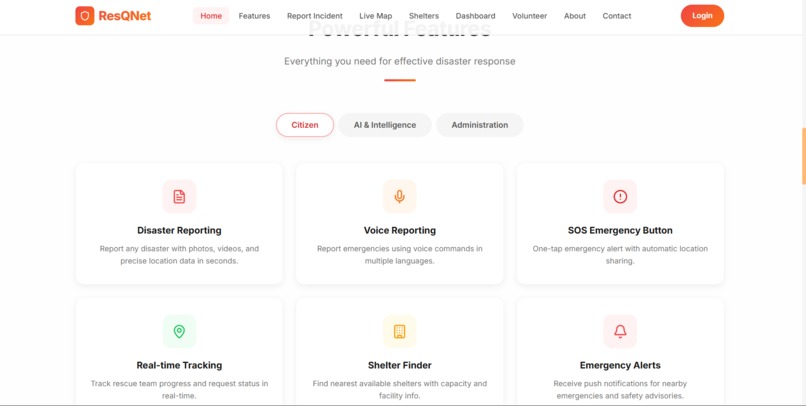806x406 pixels.
Task: Click 'Report any disaster with photos' description
Action: click(179, 254)
